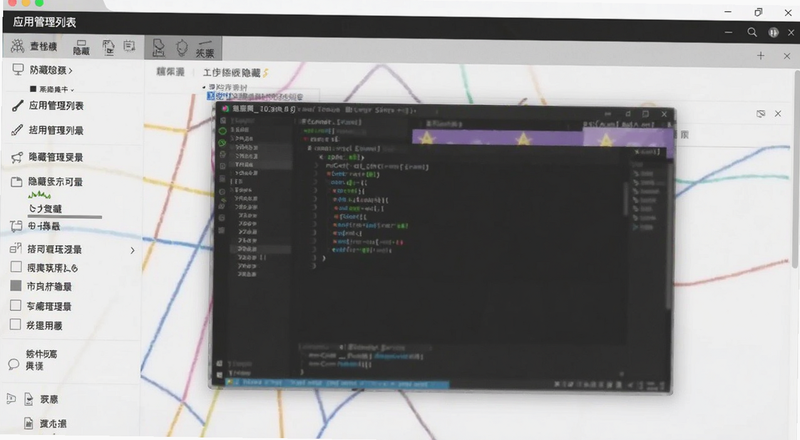Image resolution: width=800 pixels, height=440 pixels.
Task: Expand the sidebar row with the right chevron
Action: (132, 250)
